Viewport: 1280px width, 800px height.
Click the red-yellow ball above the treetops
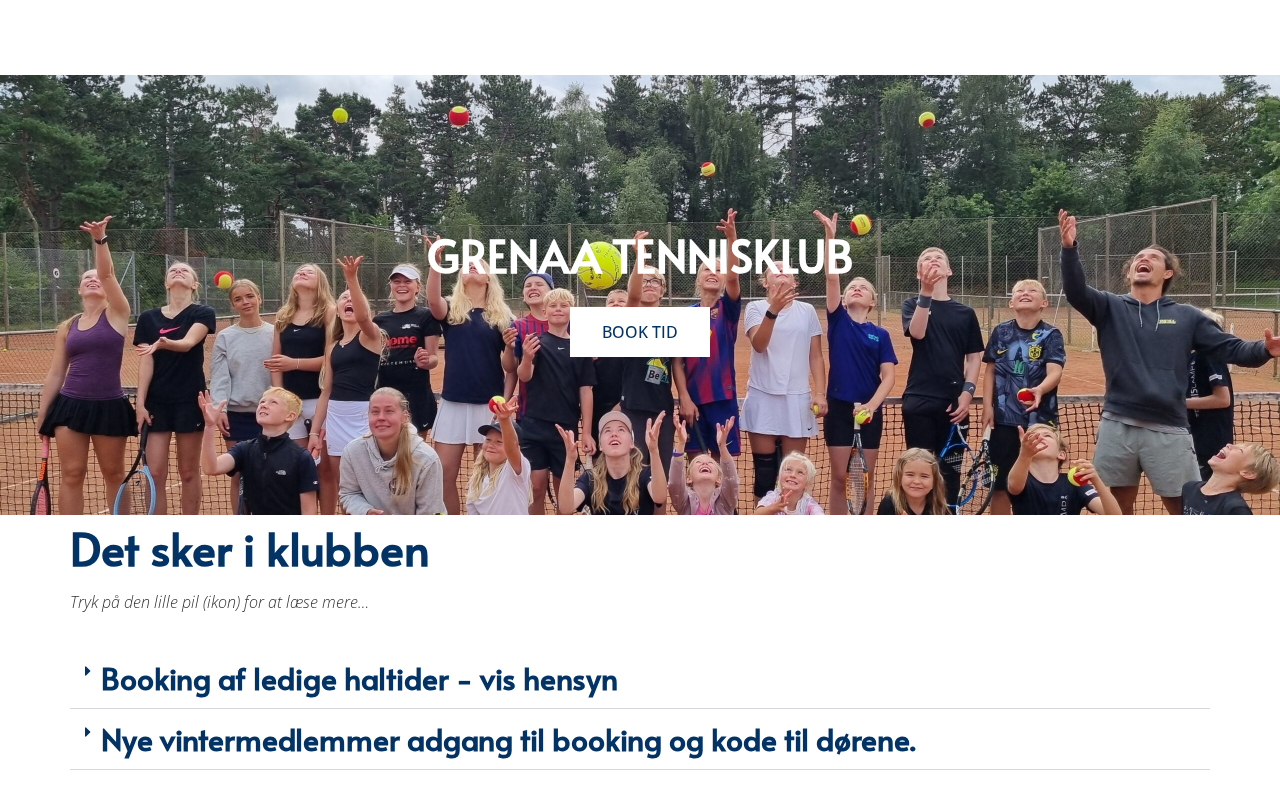[x=459, y=116]
